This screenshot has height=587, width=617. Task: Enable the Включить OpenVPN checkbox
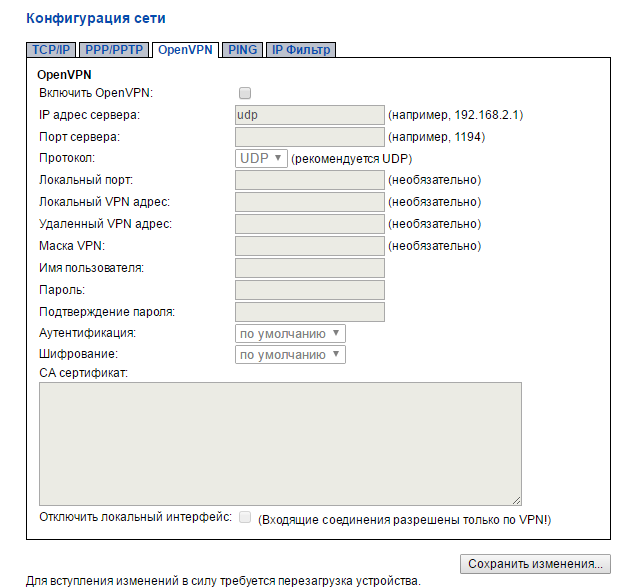[245, 93]
